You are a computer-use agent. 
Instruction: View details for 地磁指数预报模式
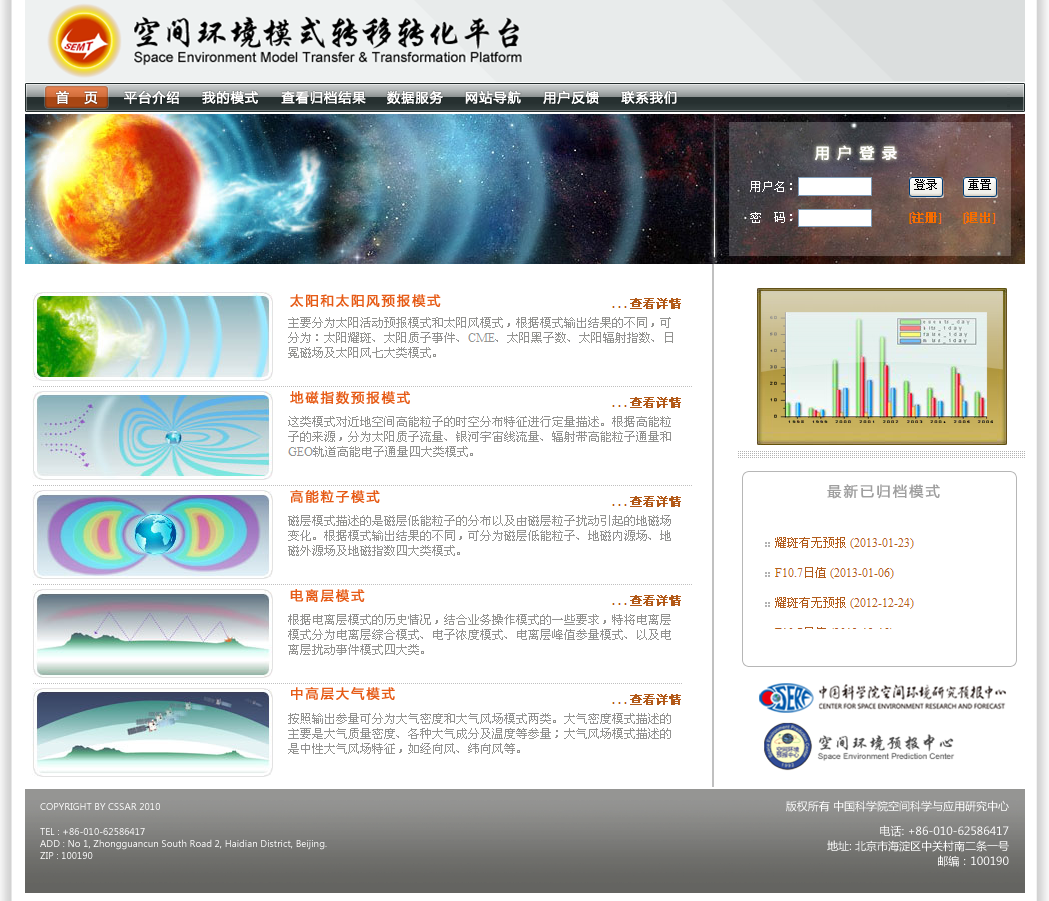647,403
